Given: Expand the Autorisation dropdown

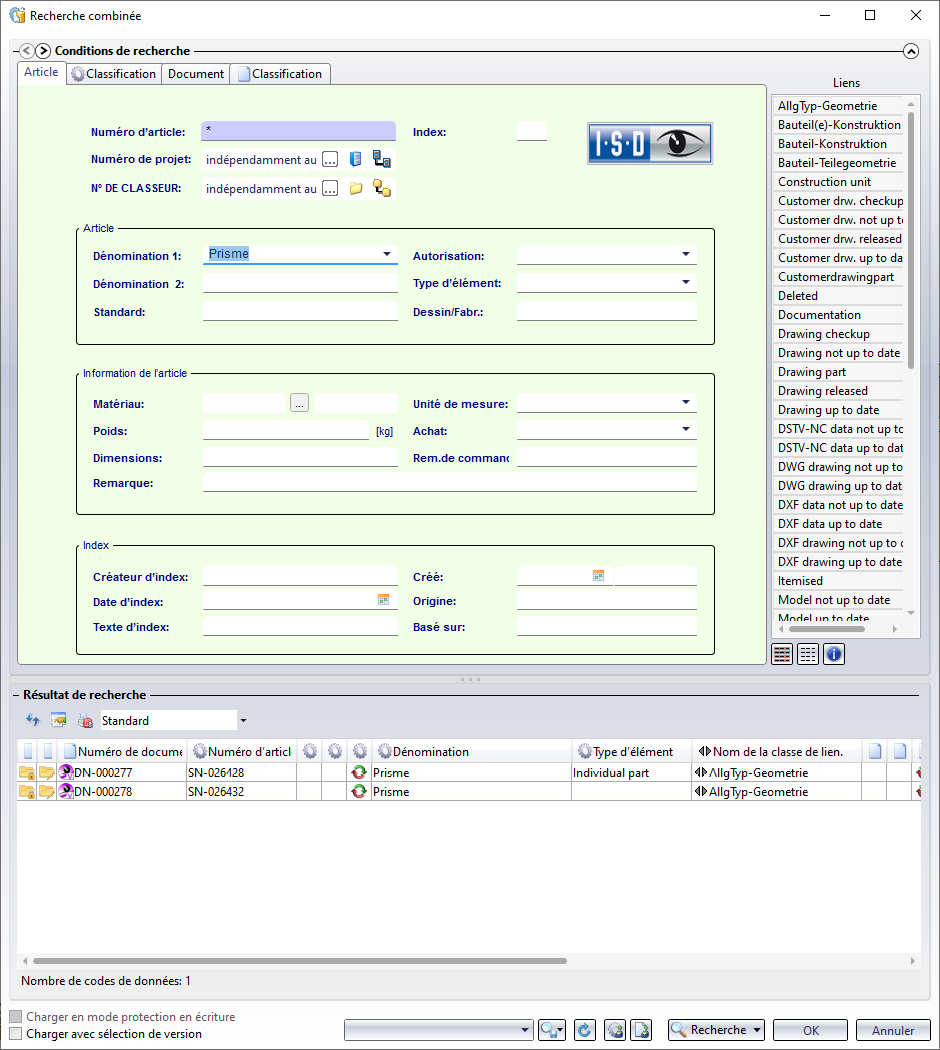Looking at the screenshot, I should pyautogui.click(x=686, y=254).
